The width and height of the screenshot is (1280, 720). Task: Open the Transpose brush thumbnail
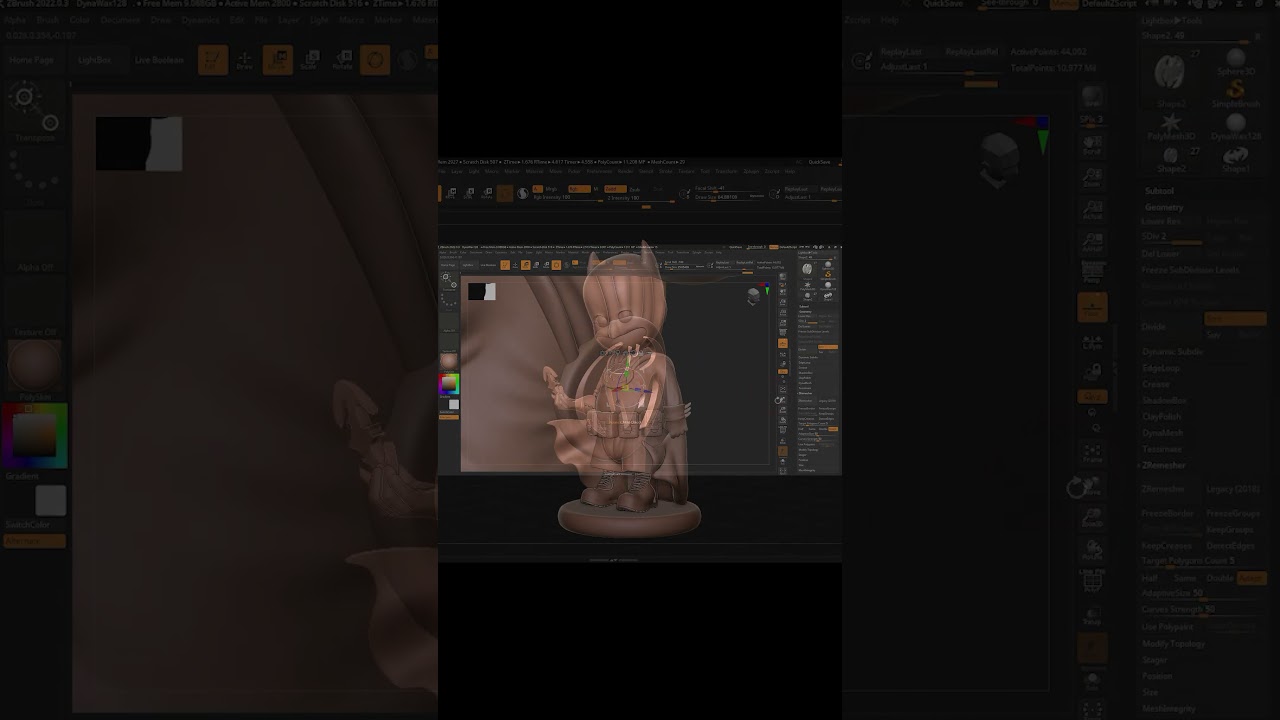(x=35, y=110)
